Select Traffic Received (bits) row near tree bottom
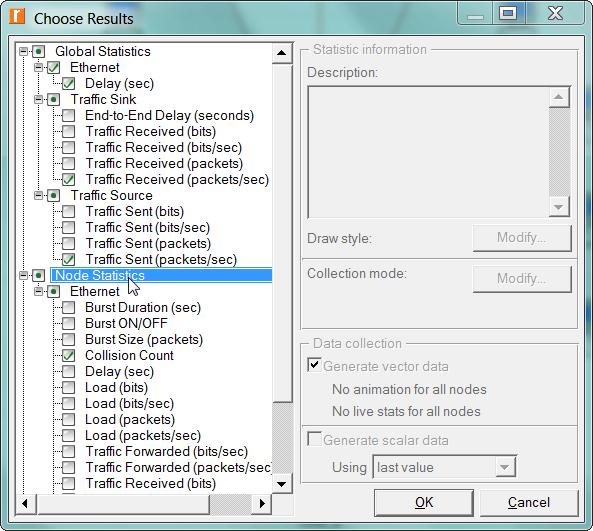 click(x=151, y=483)
